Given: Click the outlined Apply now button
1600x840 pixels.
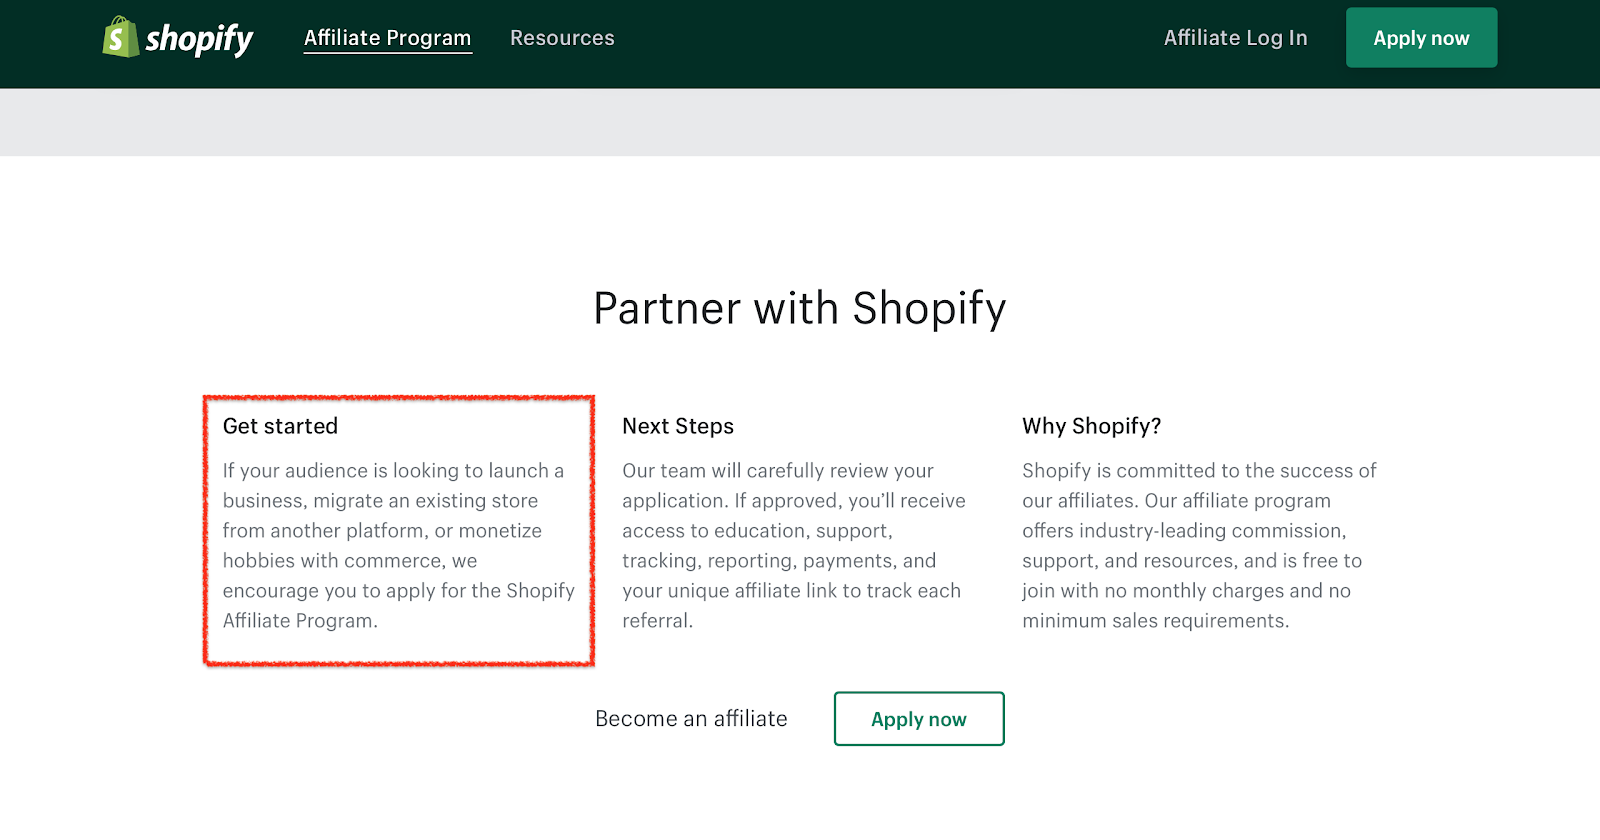Looking at the screenshot, I should [919, 719].
